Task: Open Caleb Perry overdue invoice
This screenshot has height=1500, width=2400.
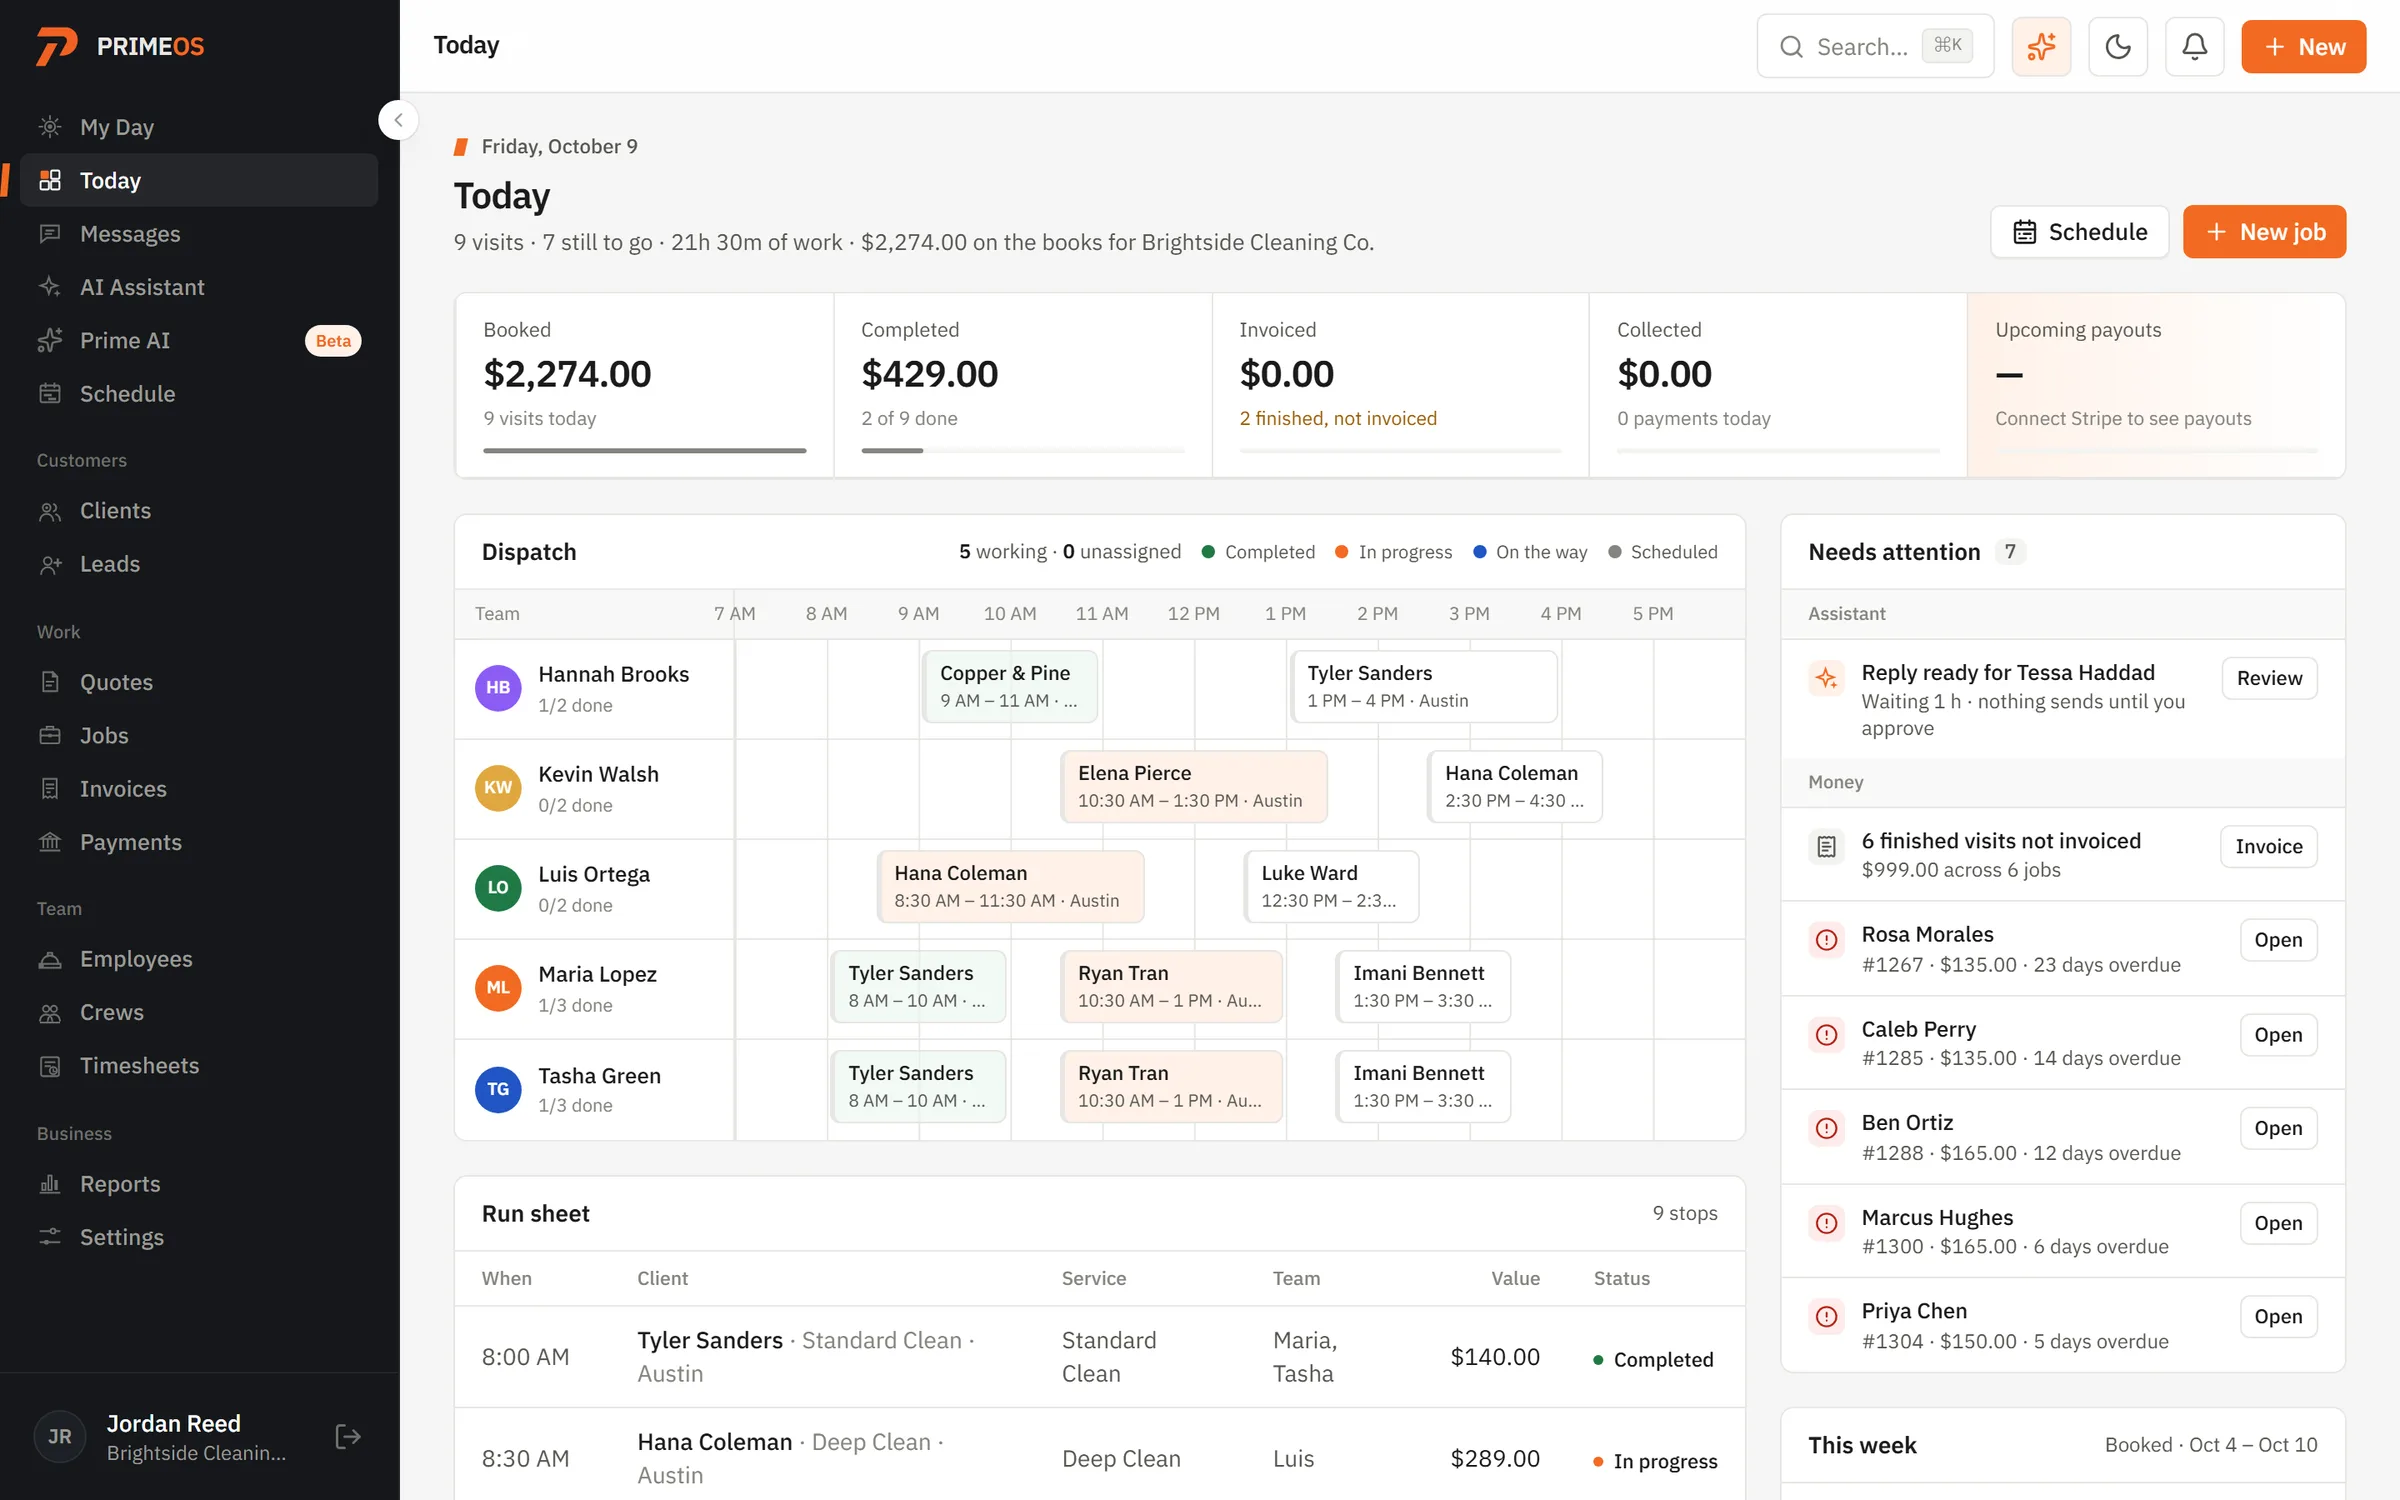Action: coord(2278,1035)
